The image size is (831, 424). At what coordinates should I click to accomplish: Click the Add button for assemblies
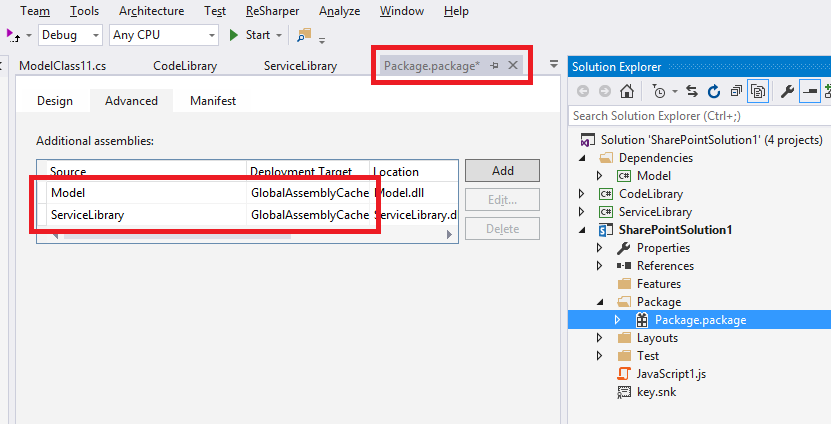click(502, 171)
